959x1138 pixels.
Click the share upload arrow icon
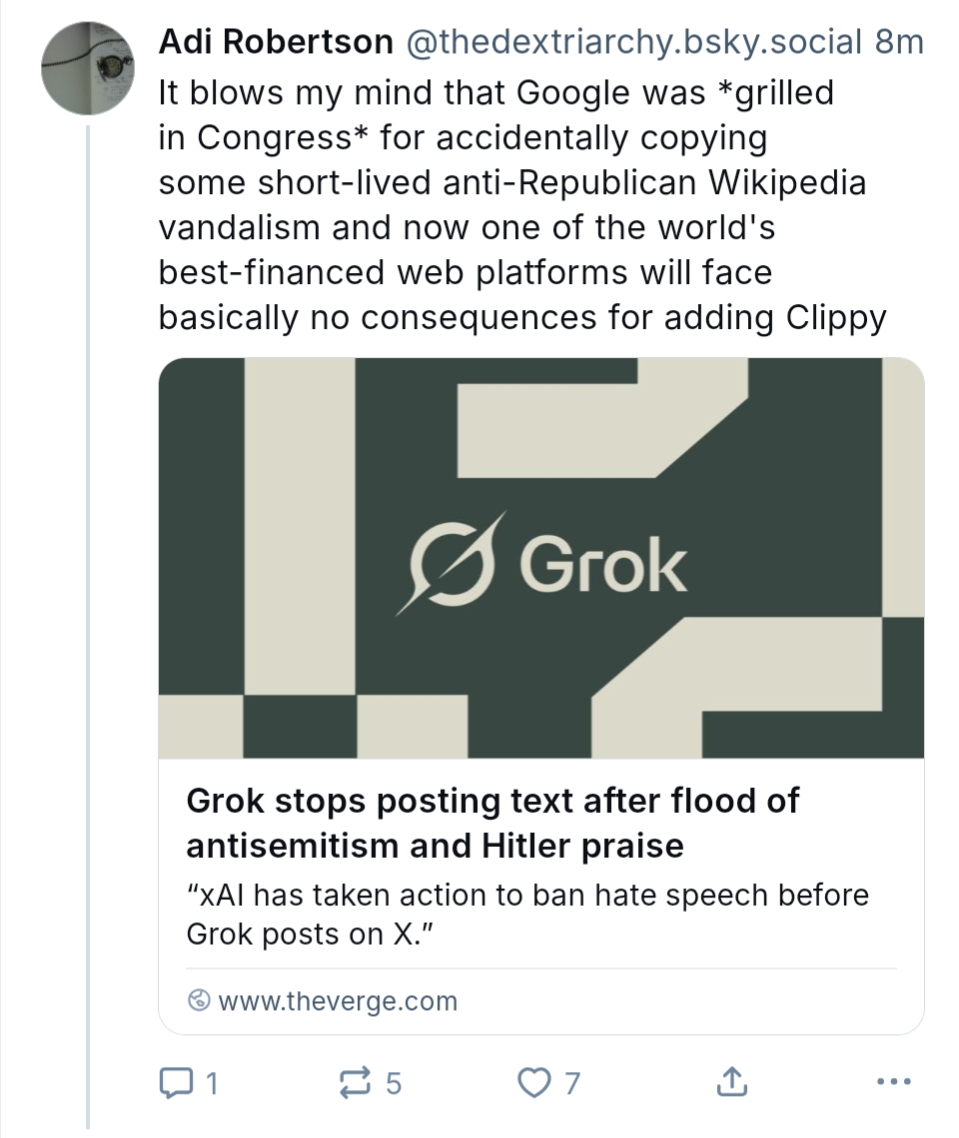(731, 1081)
